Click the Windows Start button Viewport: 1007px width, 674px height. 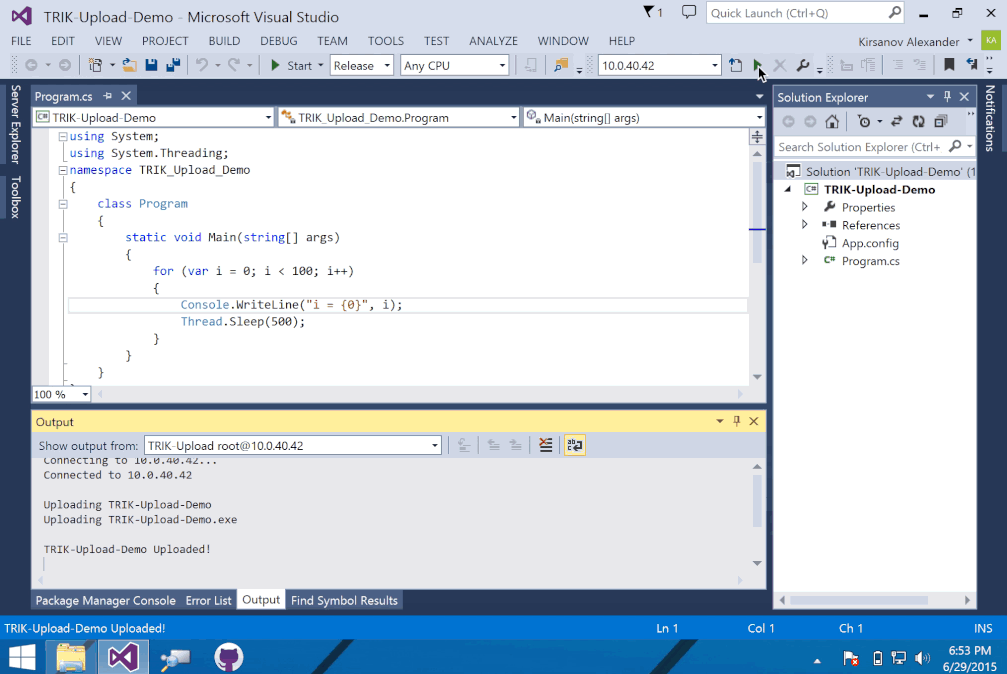[x=22, y=657]
